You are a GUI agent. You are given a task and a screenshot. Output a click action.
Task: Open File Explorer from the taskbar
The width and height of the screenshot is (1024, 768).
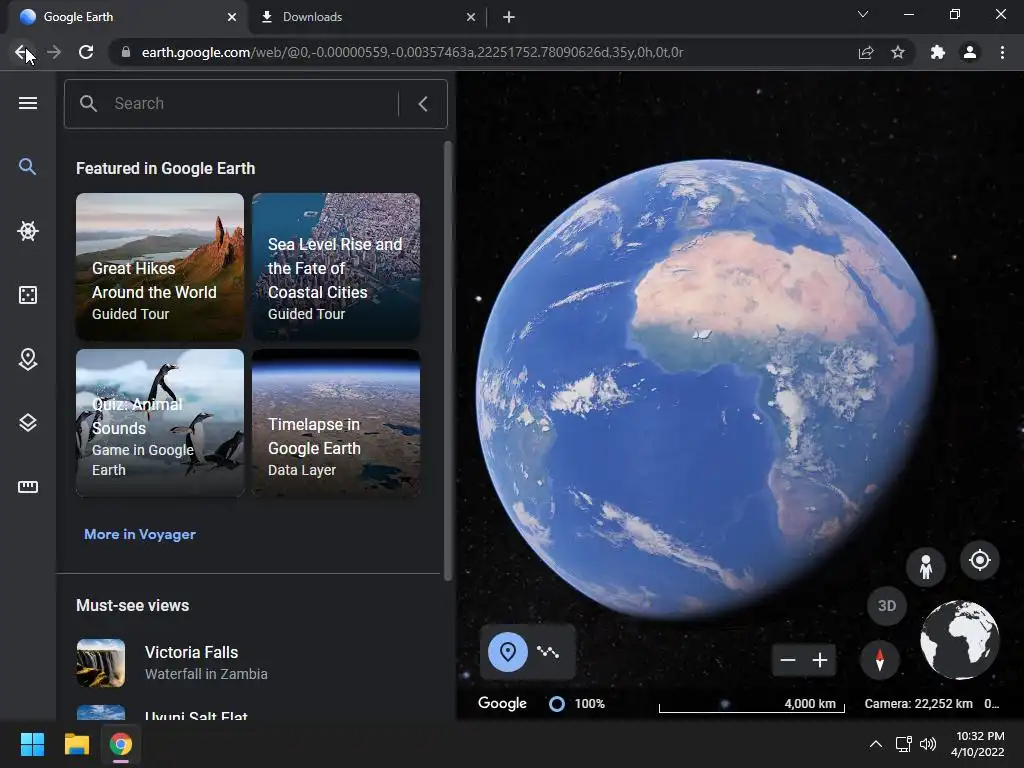pyautogui.click(x=76, y=744)
